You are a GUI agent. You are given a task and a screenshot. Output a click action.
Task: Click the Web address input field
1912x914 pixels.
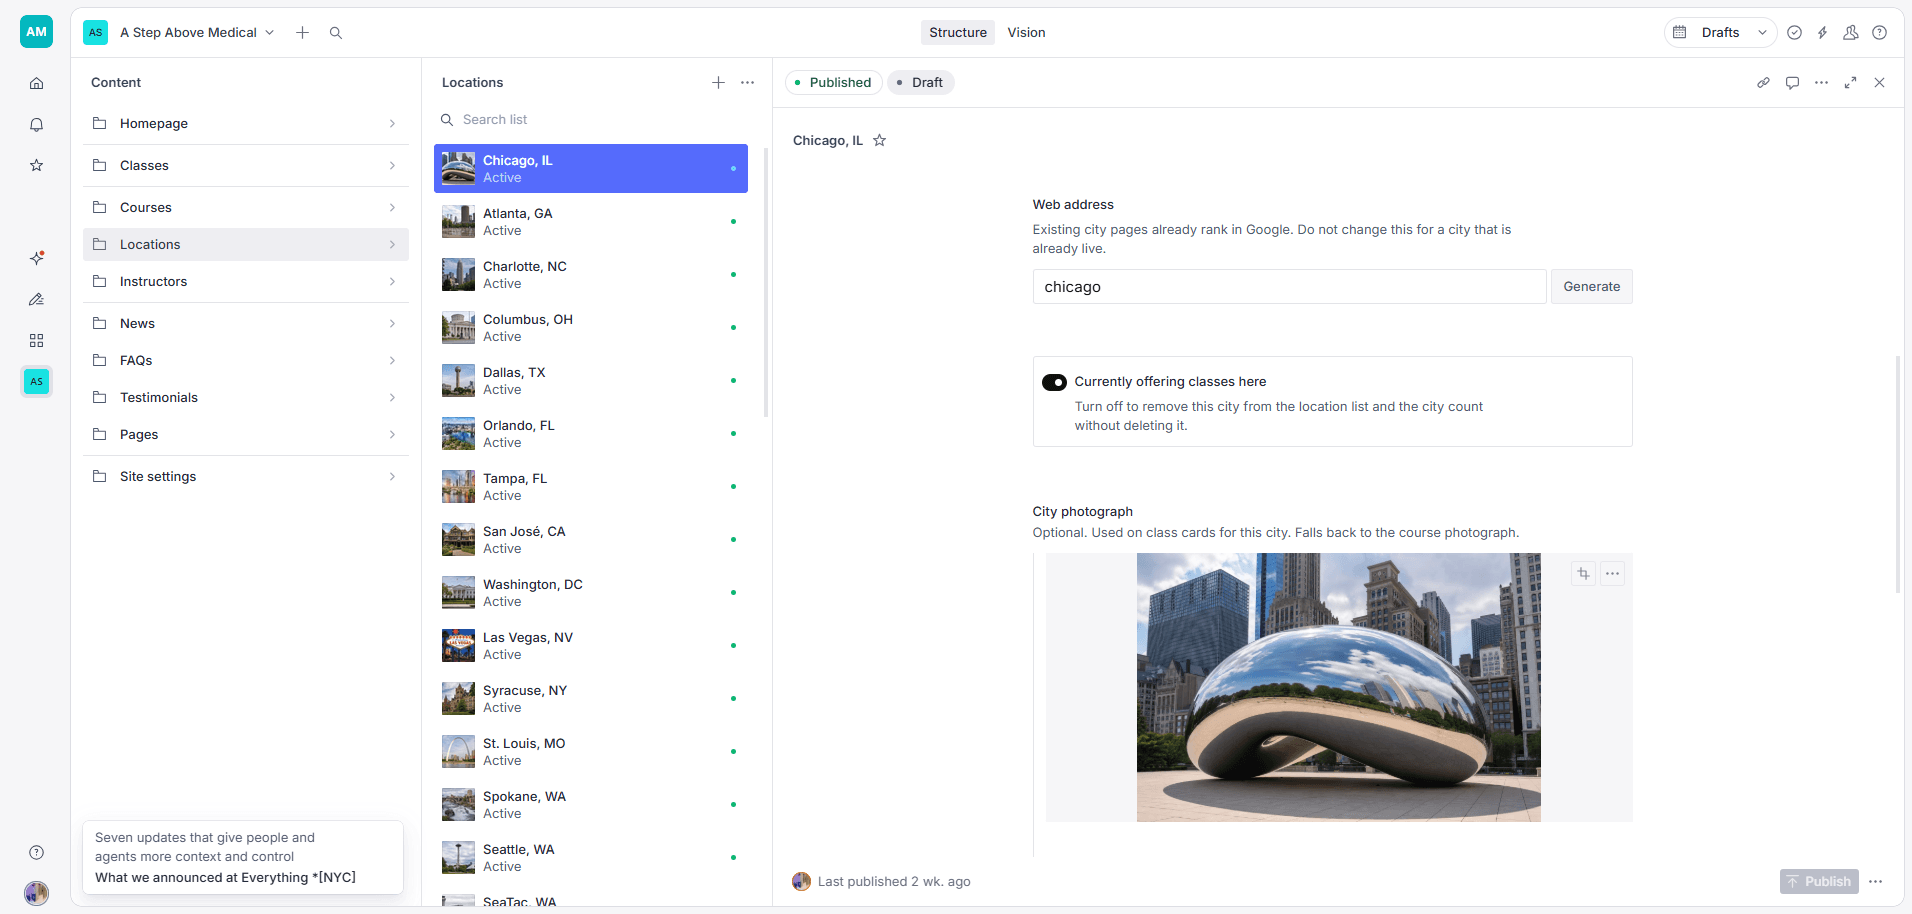[1289, 286]
